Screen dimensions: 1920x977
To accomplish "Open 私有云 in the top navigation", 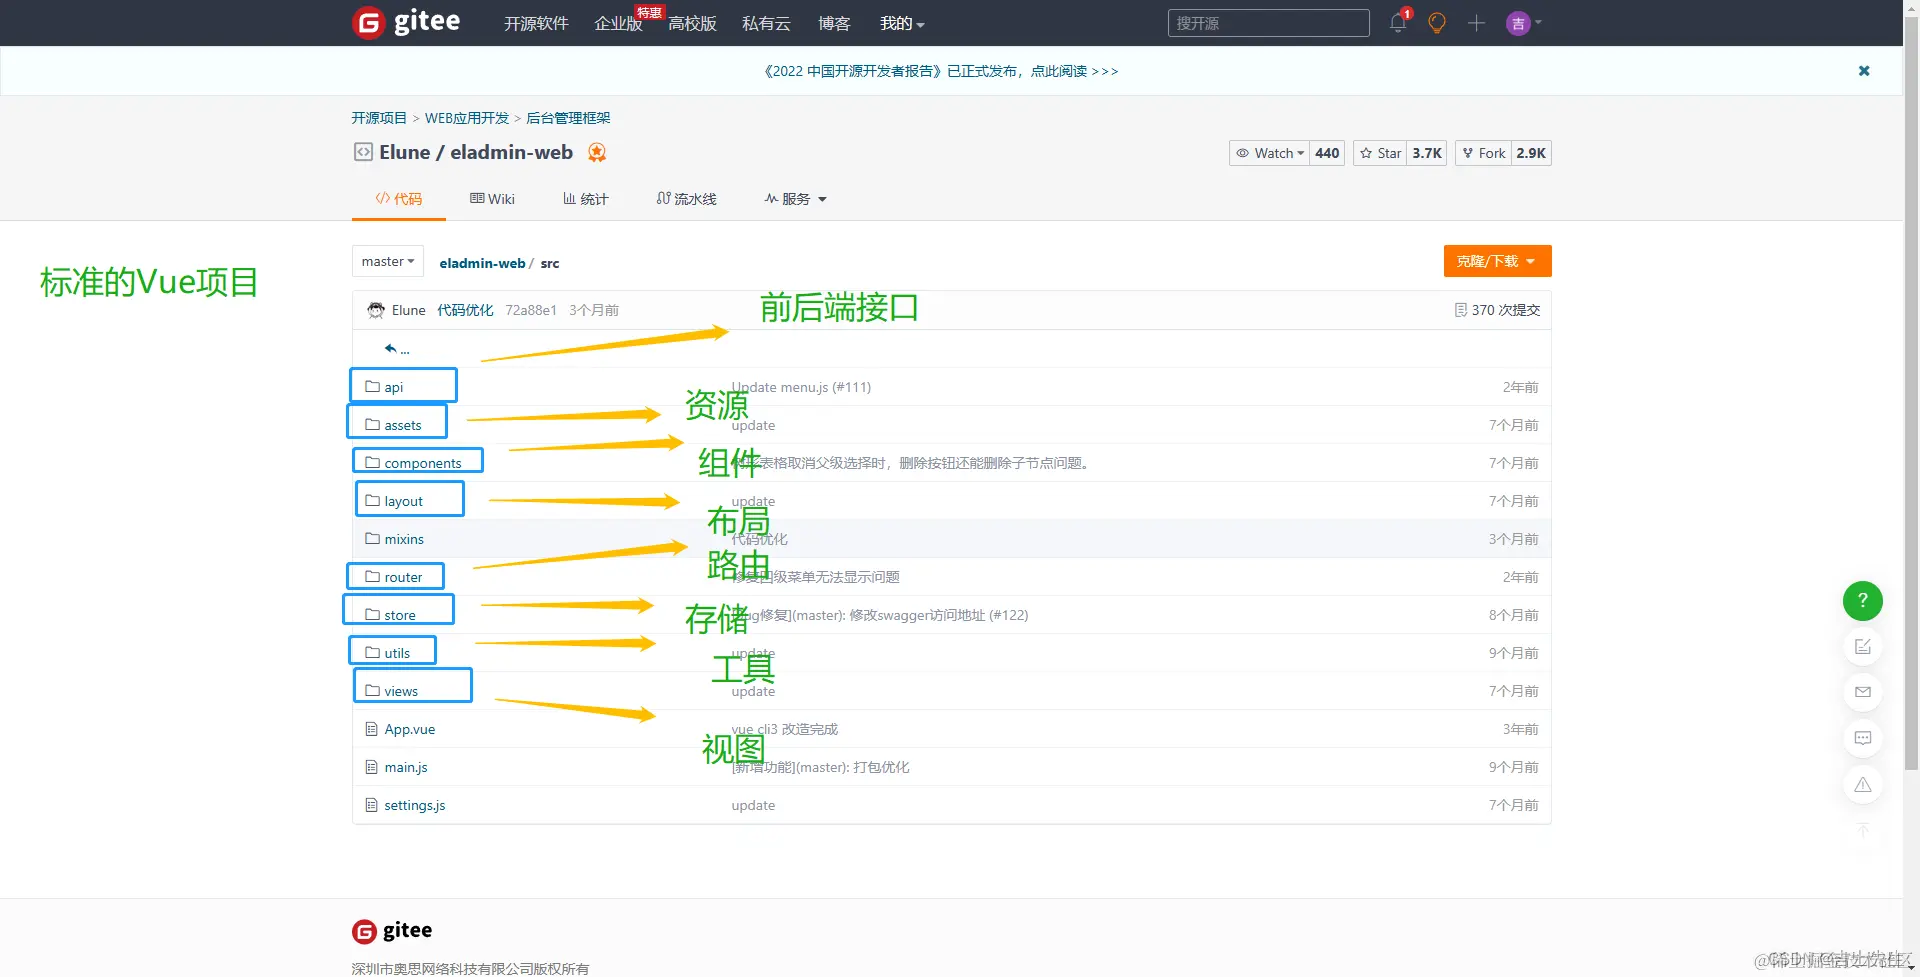I will click(x=766, y=23).
